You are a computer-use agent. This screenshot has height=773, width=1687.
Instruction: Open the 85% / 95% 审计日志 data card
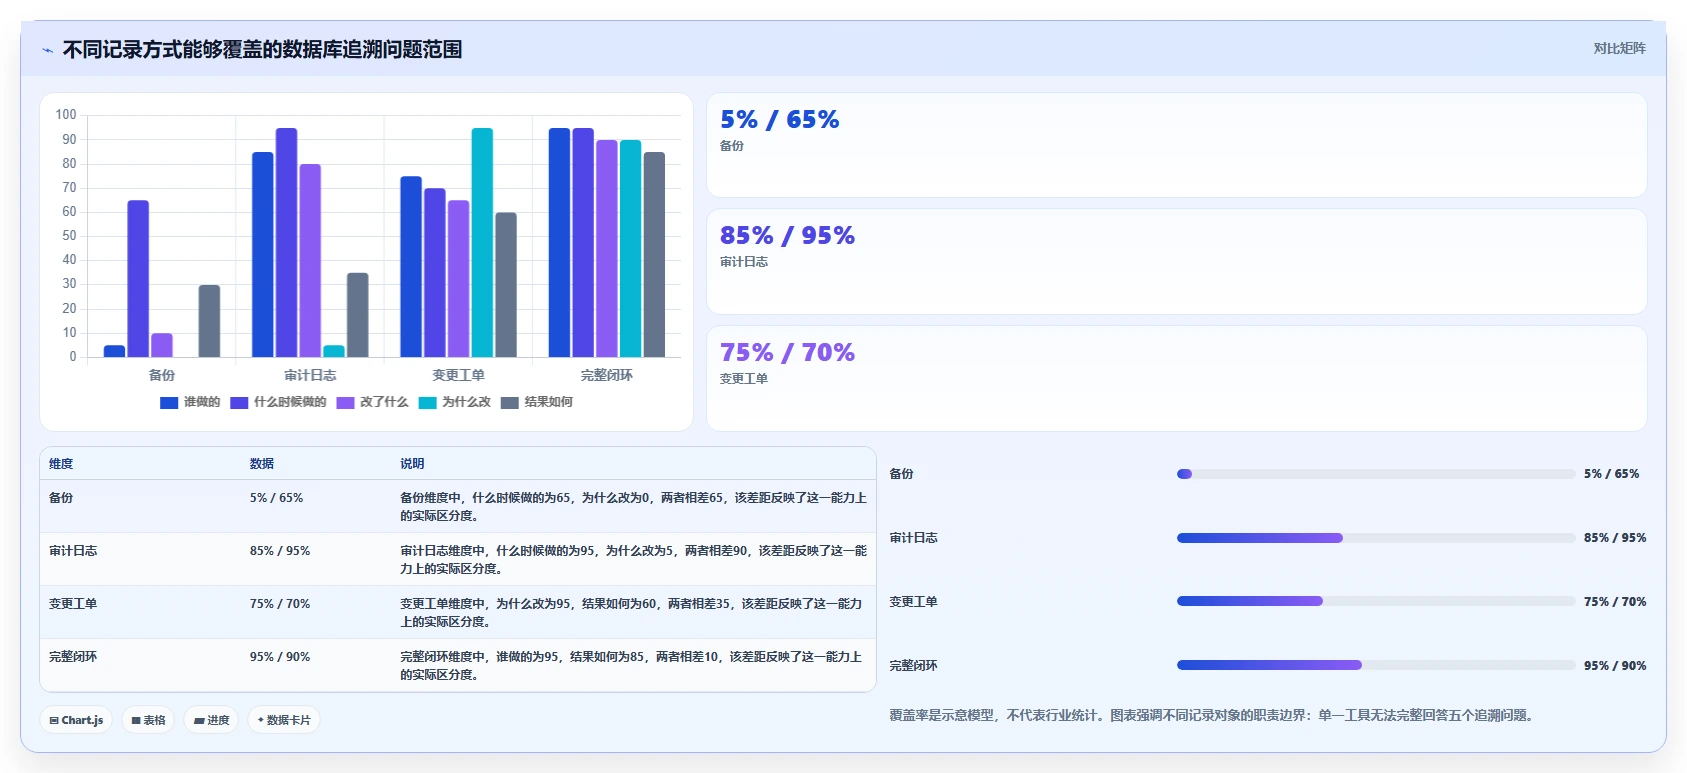click(x=1176, y=262)
